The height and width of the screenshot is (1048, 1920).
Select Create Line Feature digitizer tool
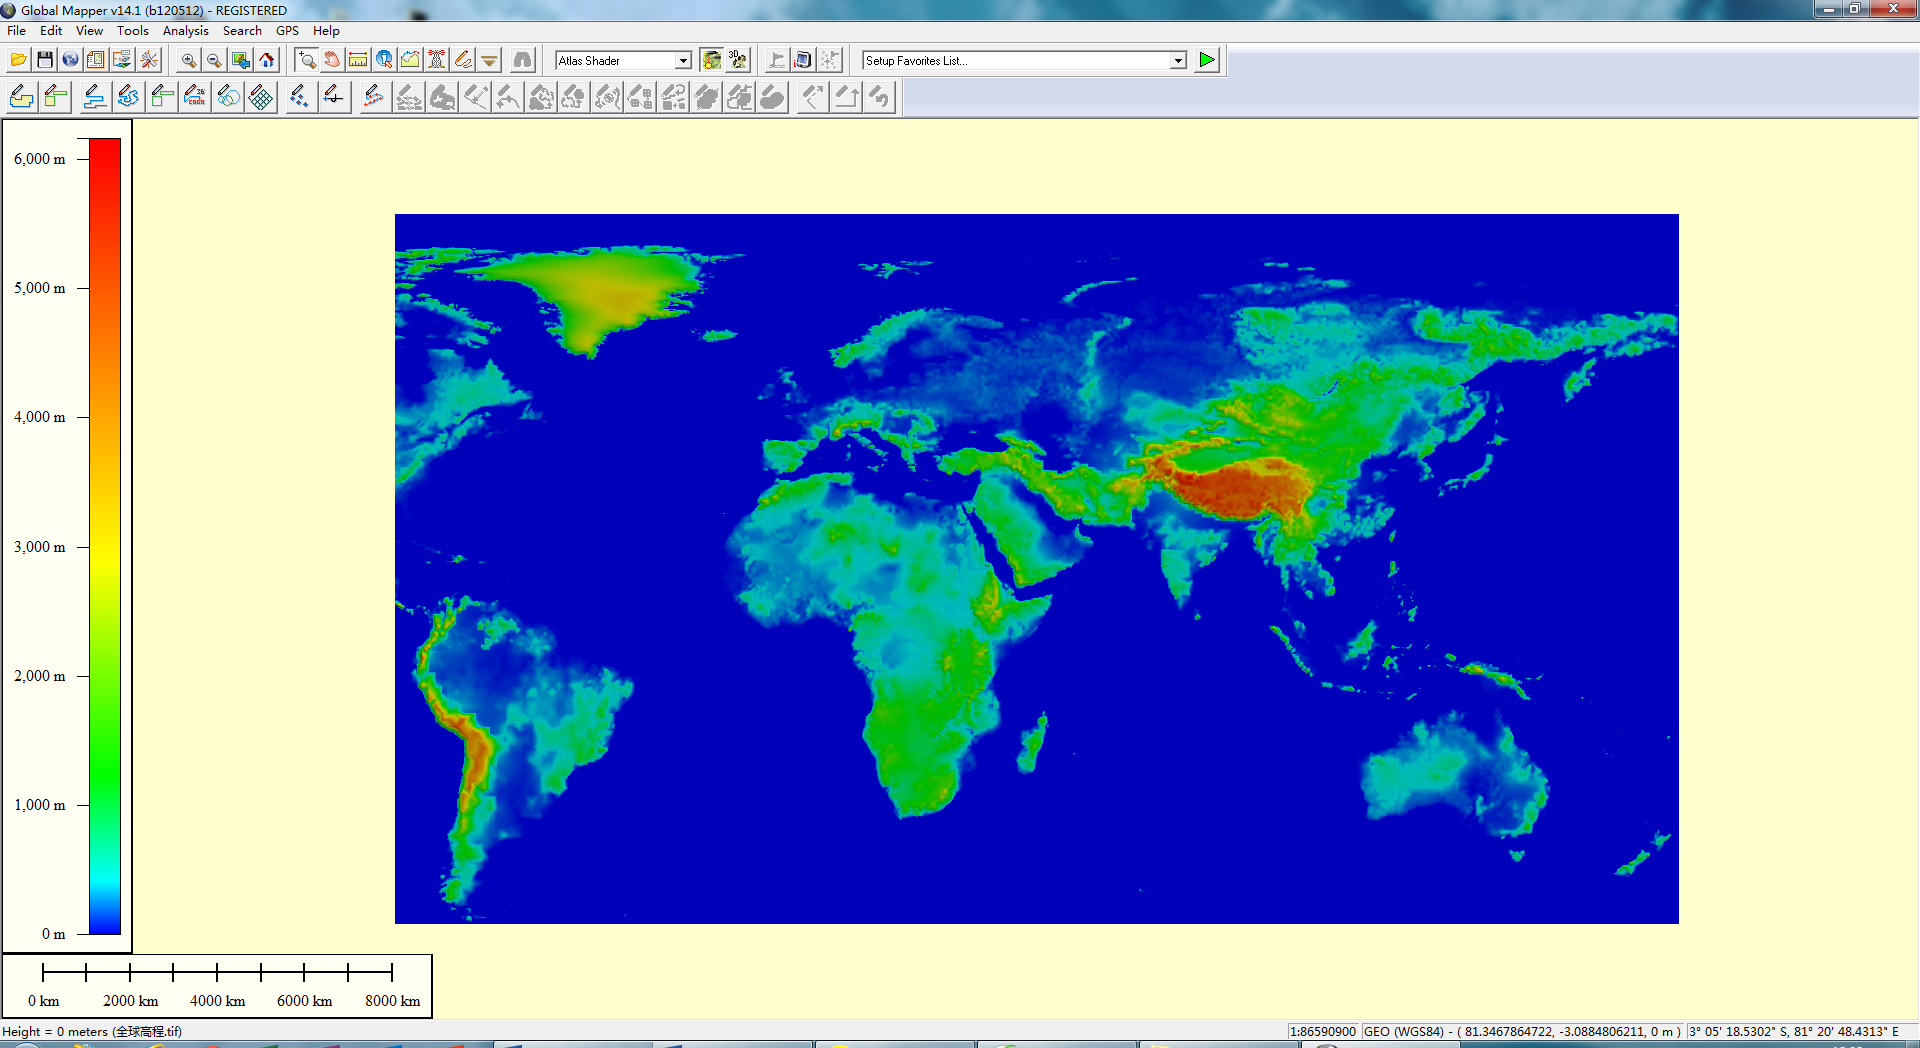[x=94, y=97]
